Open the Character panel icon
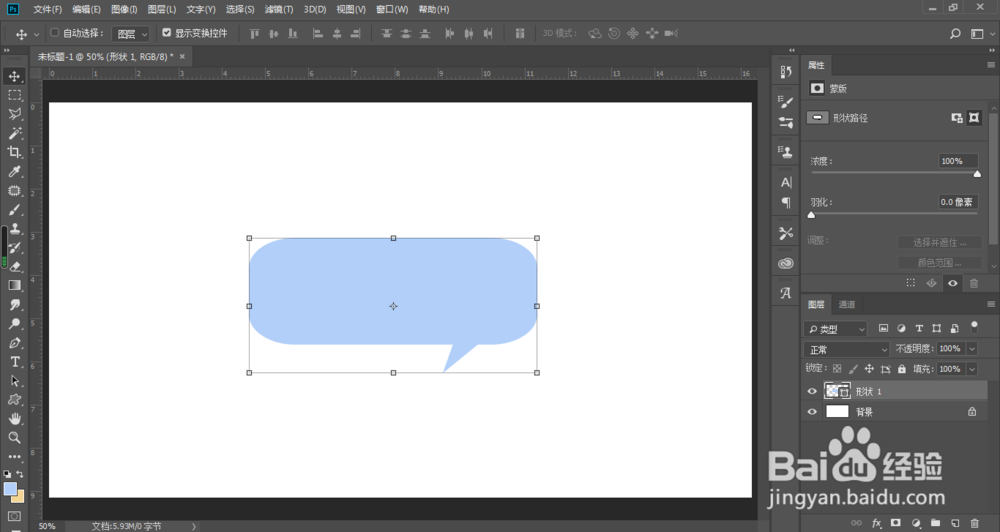The image size is (1000, 532). (x=786, y=182)
